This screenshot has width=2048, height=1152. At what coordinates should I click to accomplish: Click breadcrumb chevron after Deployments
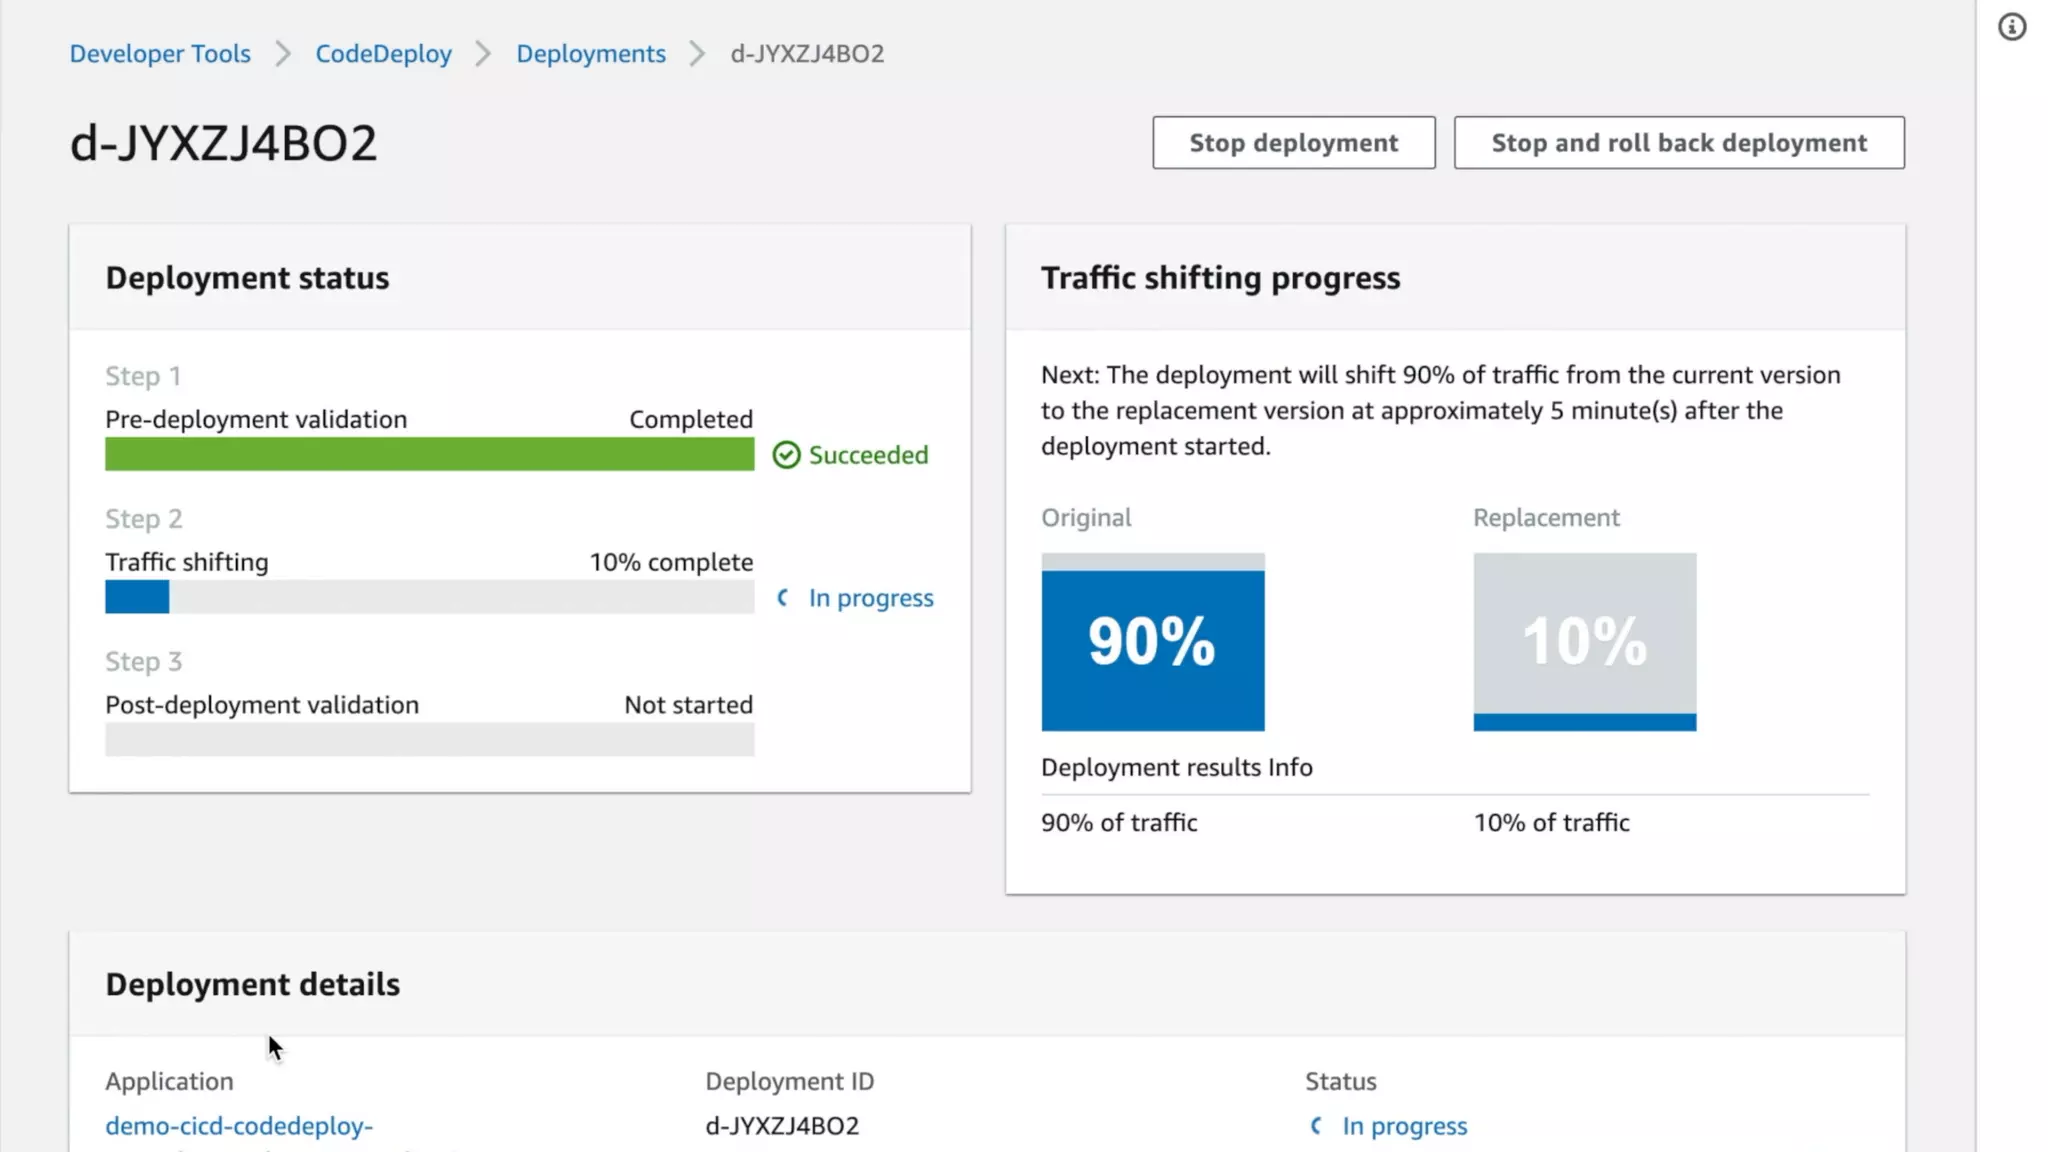[697, 54]
